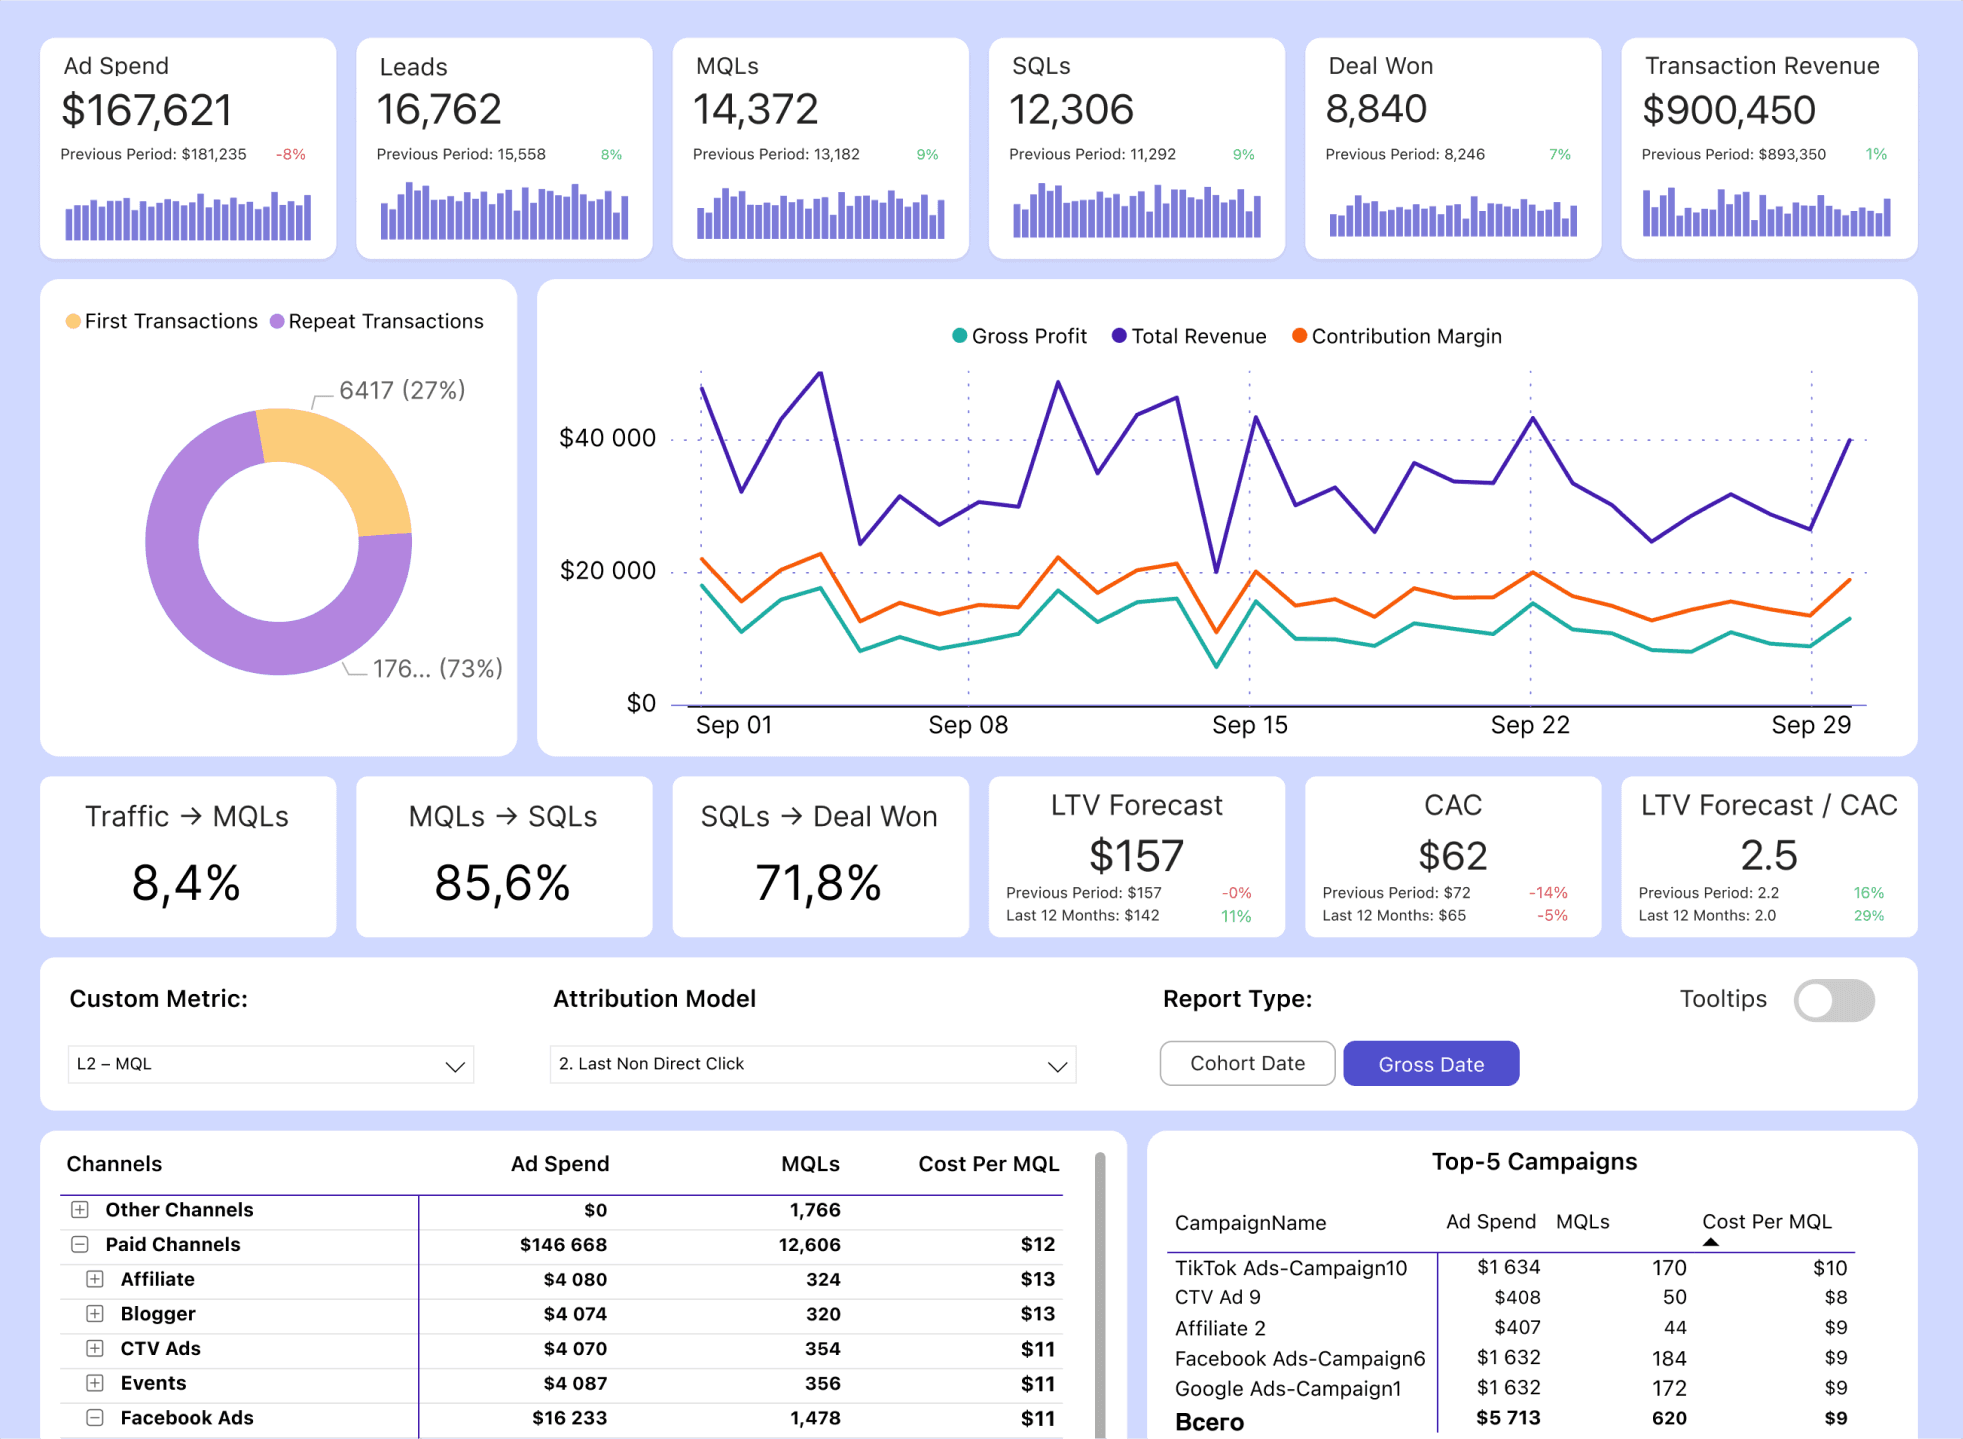
Task: Click the MQLs sparkline chart
Action: pyautogui.click(x=820, y=213)
